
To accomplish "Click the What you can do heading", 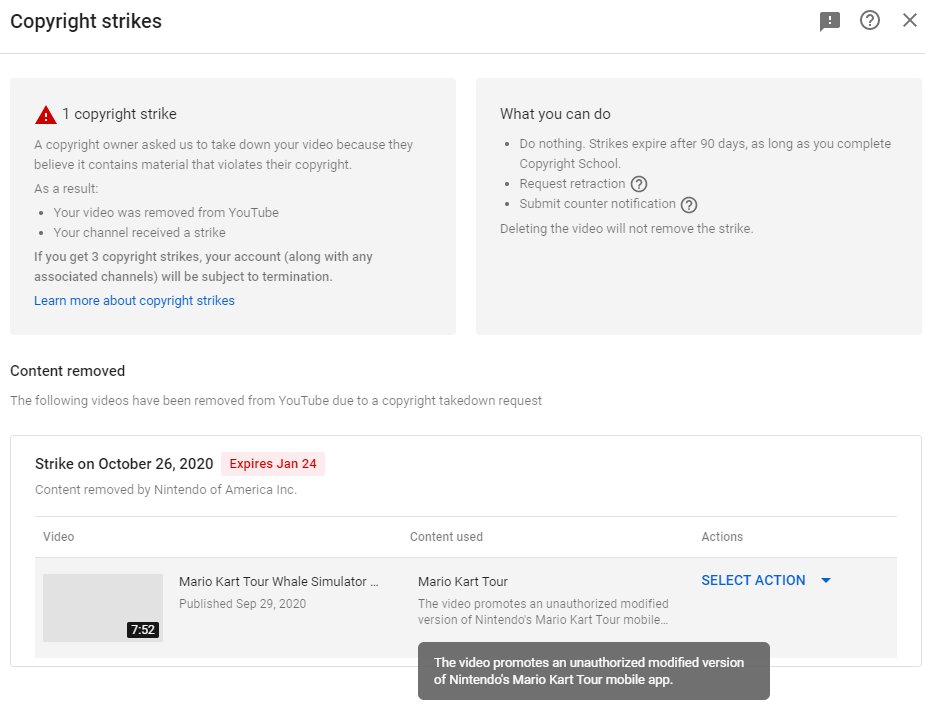I will tap(555, 114).
